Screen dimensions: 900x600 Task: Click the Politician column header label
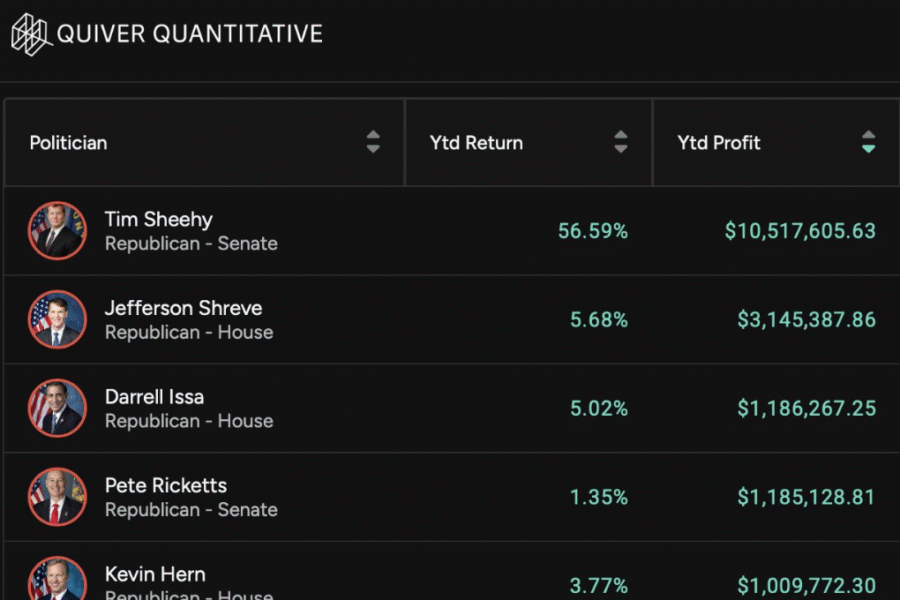[68, 143]
